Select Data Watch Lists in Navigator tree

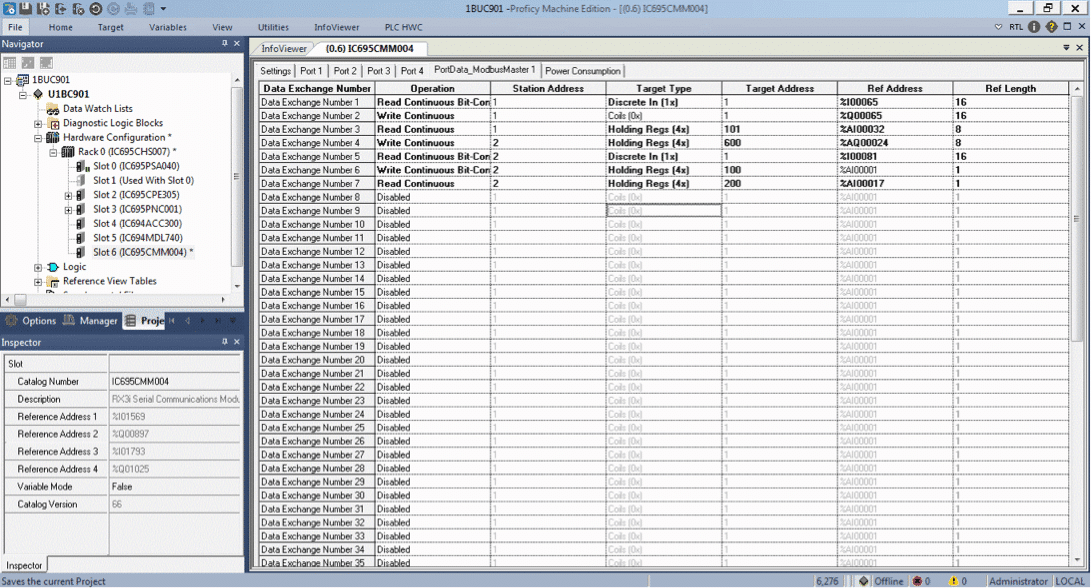pos(97,109)
